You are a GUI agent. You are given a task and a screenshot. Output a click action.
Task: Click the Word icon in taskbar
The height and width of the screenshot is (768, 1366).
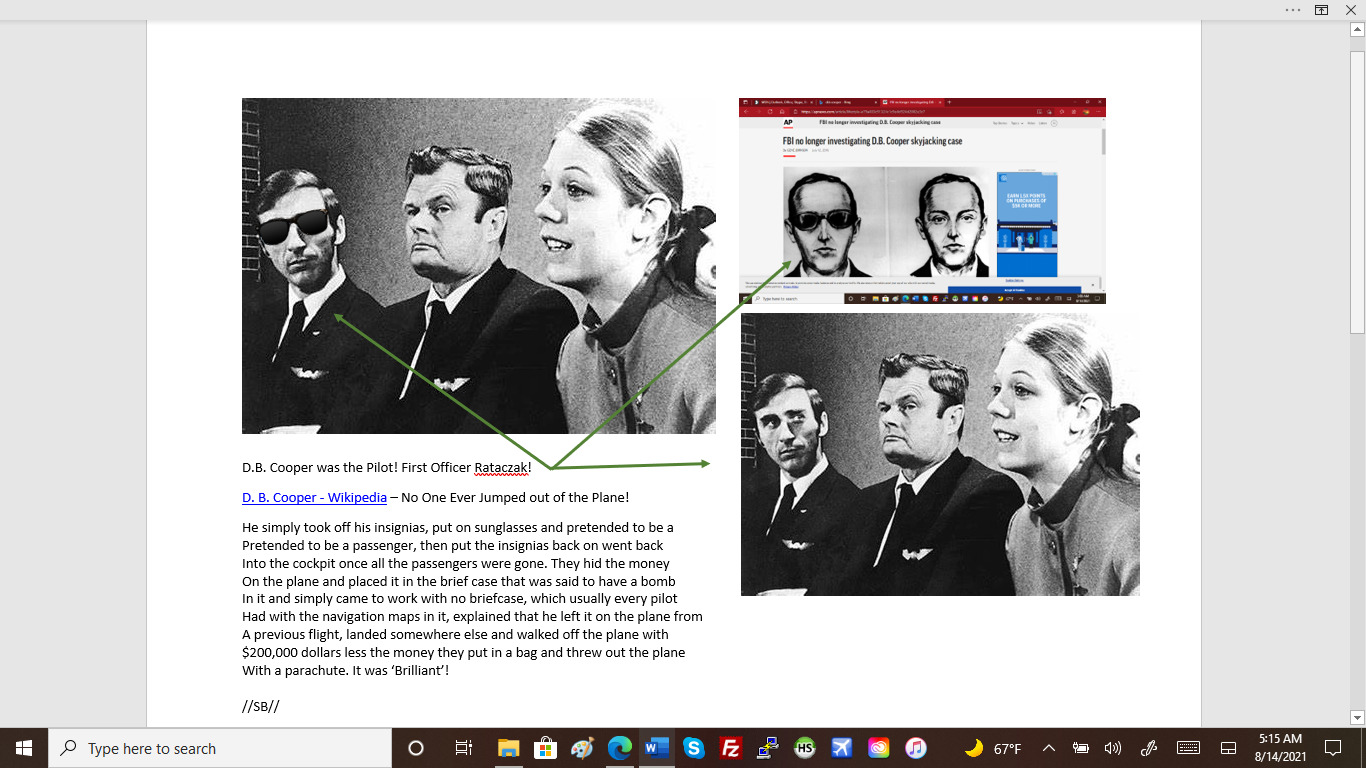tap(657, 748)
